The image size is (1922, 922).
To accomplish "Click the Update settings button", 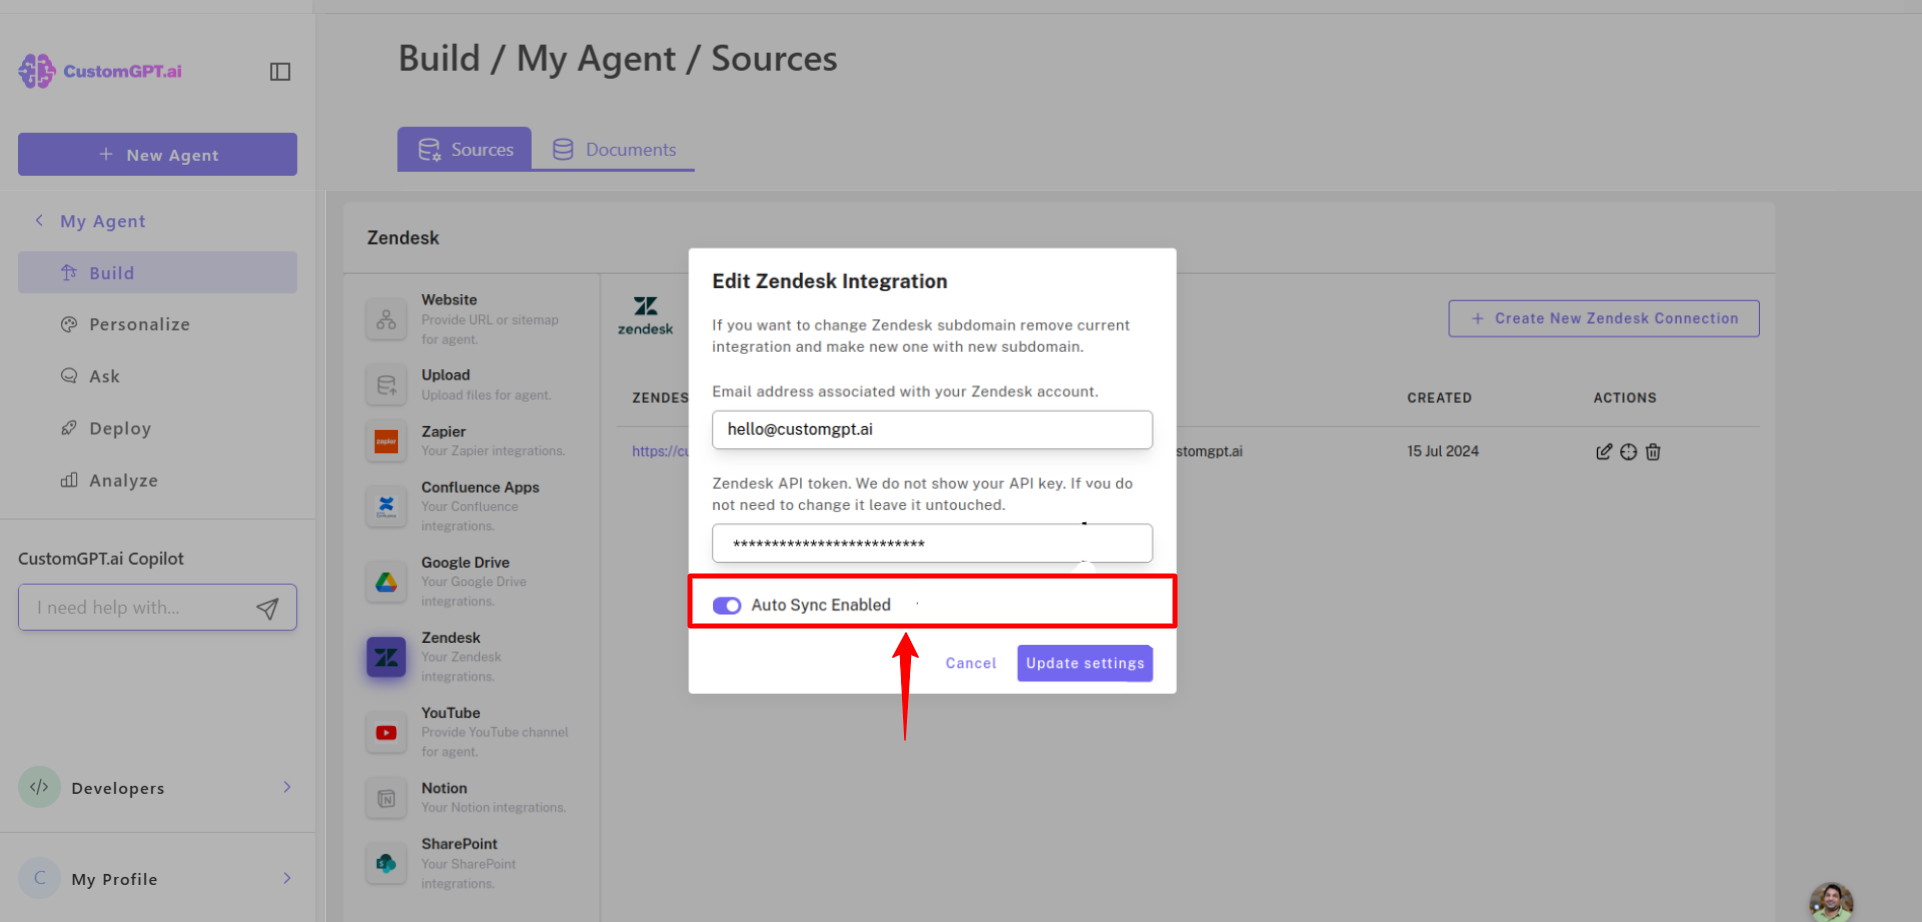I will point(1085,663).
